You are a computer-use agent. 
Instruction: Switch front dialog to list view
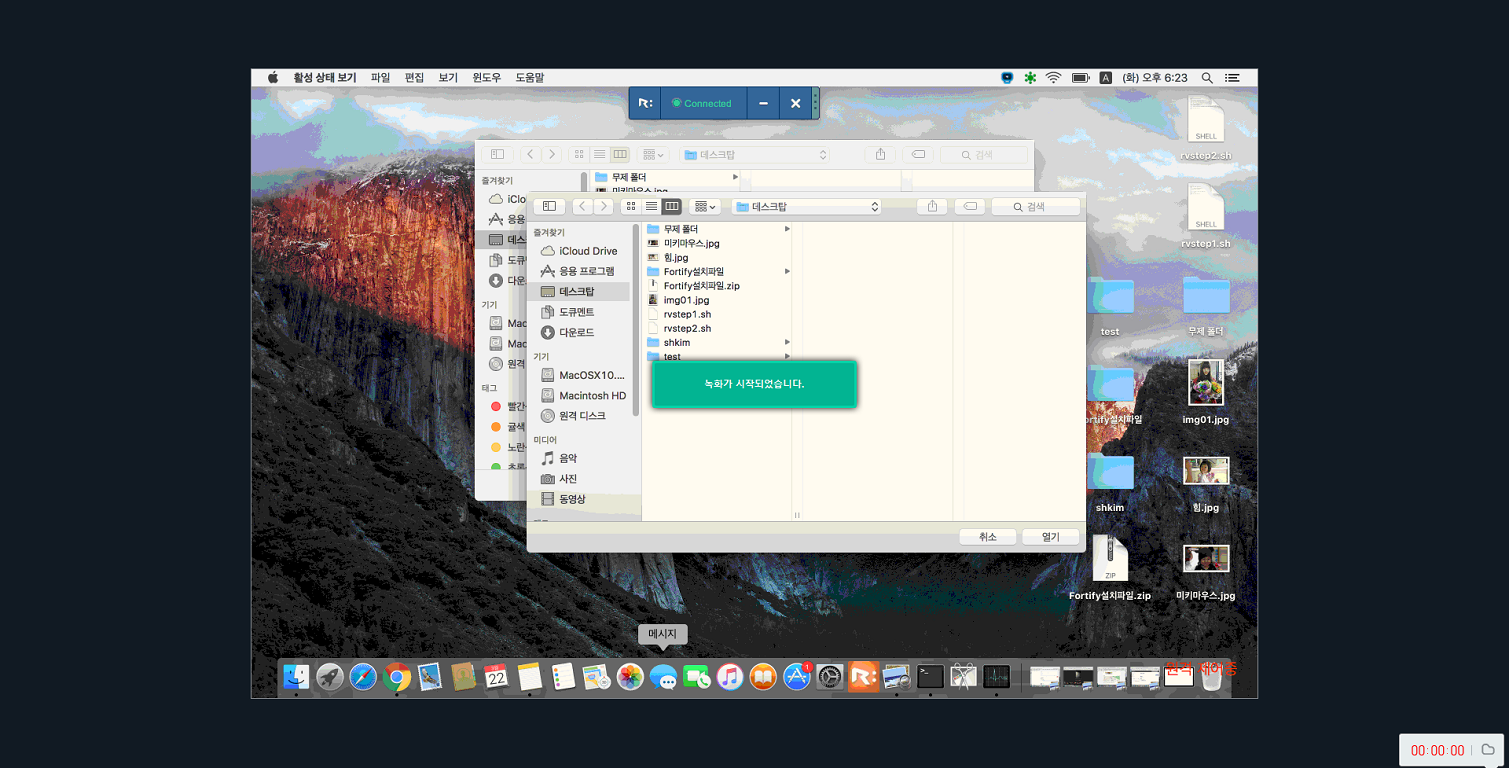click(651, 206)
